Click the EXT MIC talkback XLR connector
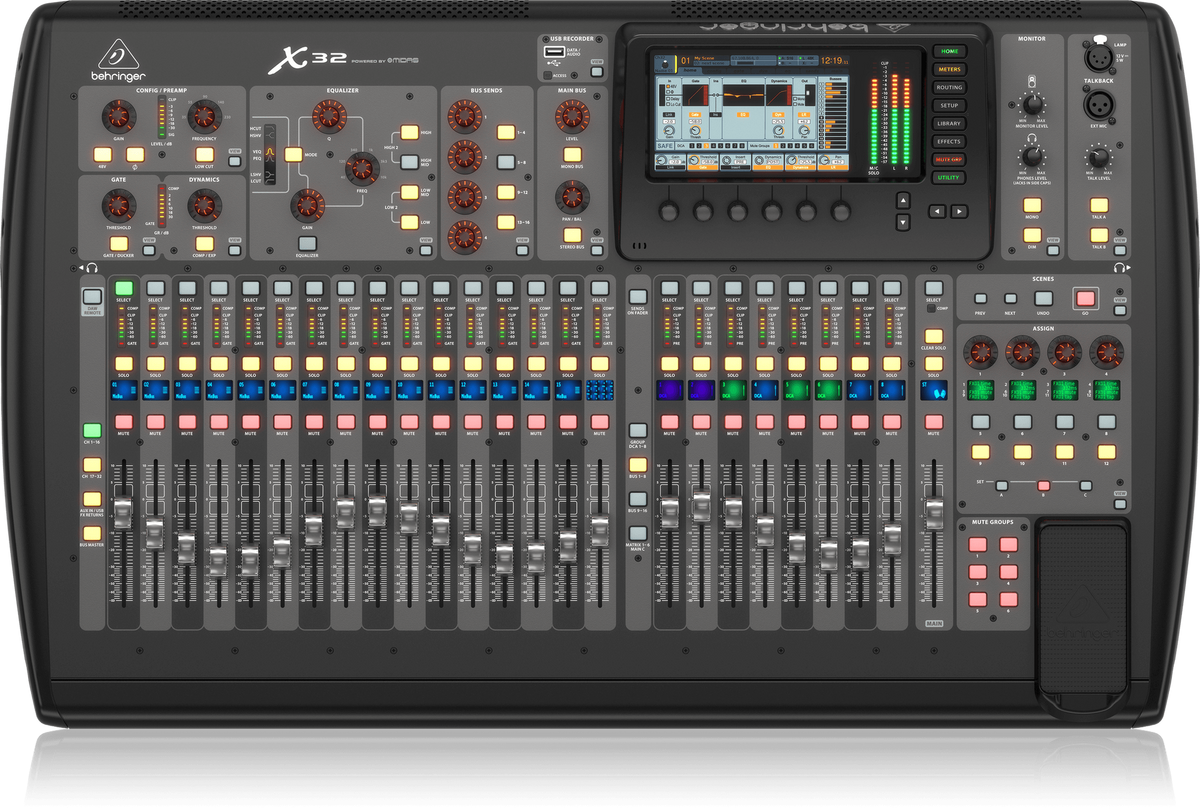The width and height of the screenshot is (1200, 810). [1098, 103]
